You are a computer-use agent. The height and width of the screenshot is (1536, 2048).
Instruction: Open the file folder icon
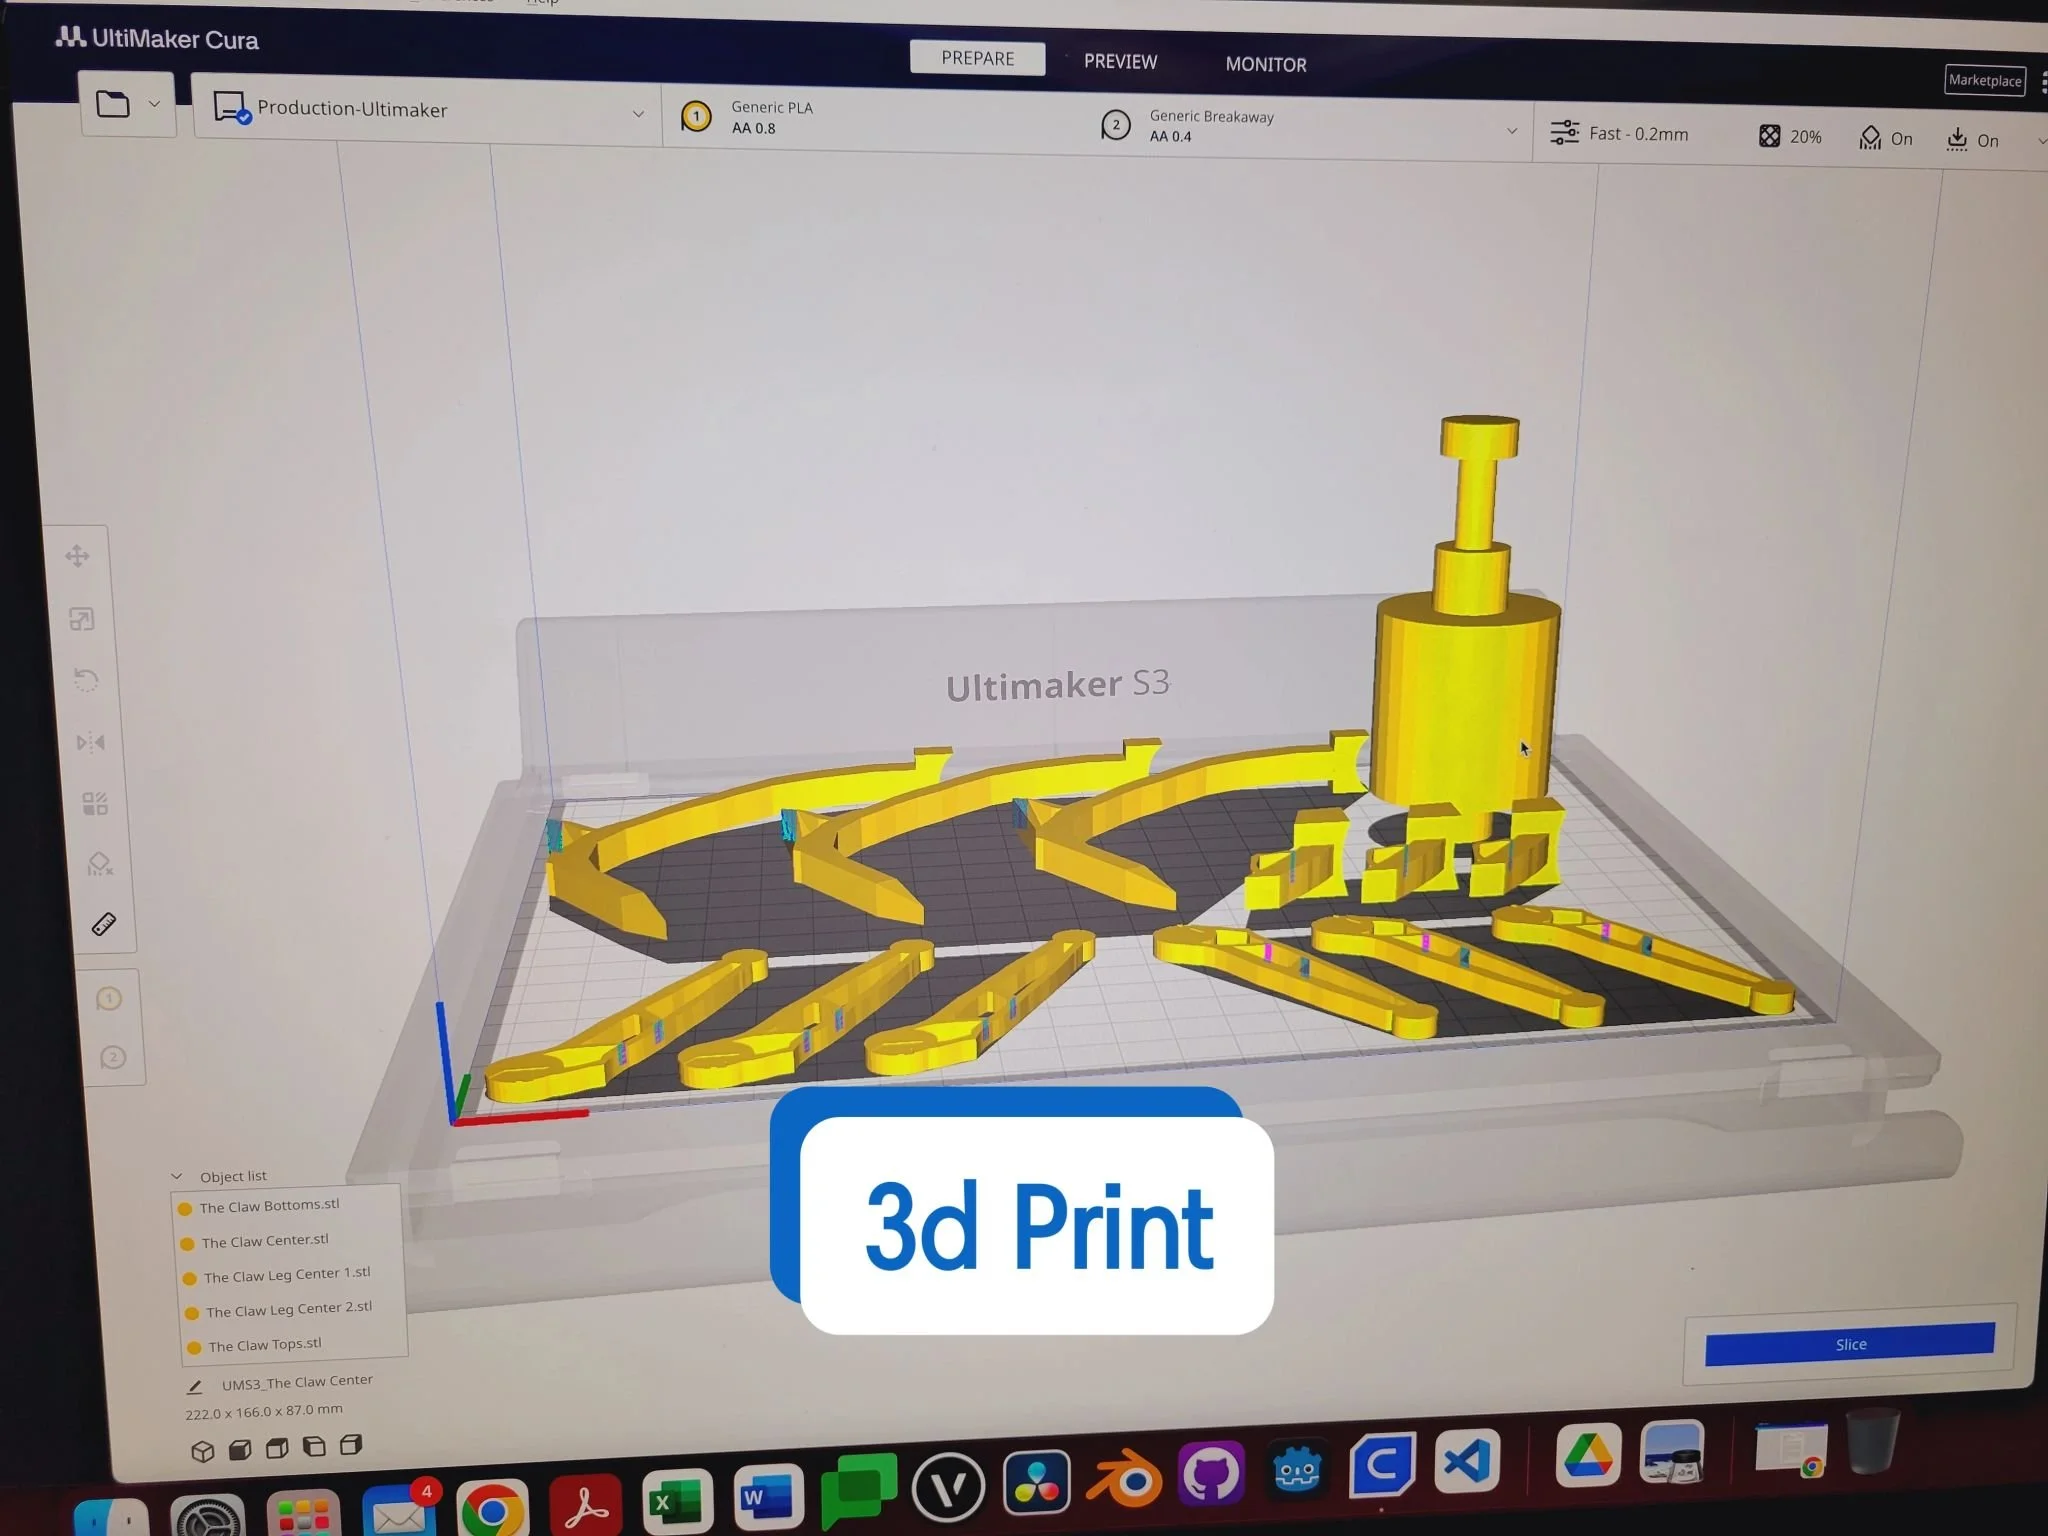pyautogui.click(x=113, y=104)
